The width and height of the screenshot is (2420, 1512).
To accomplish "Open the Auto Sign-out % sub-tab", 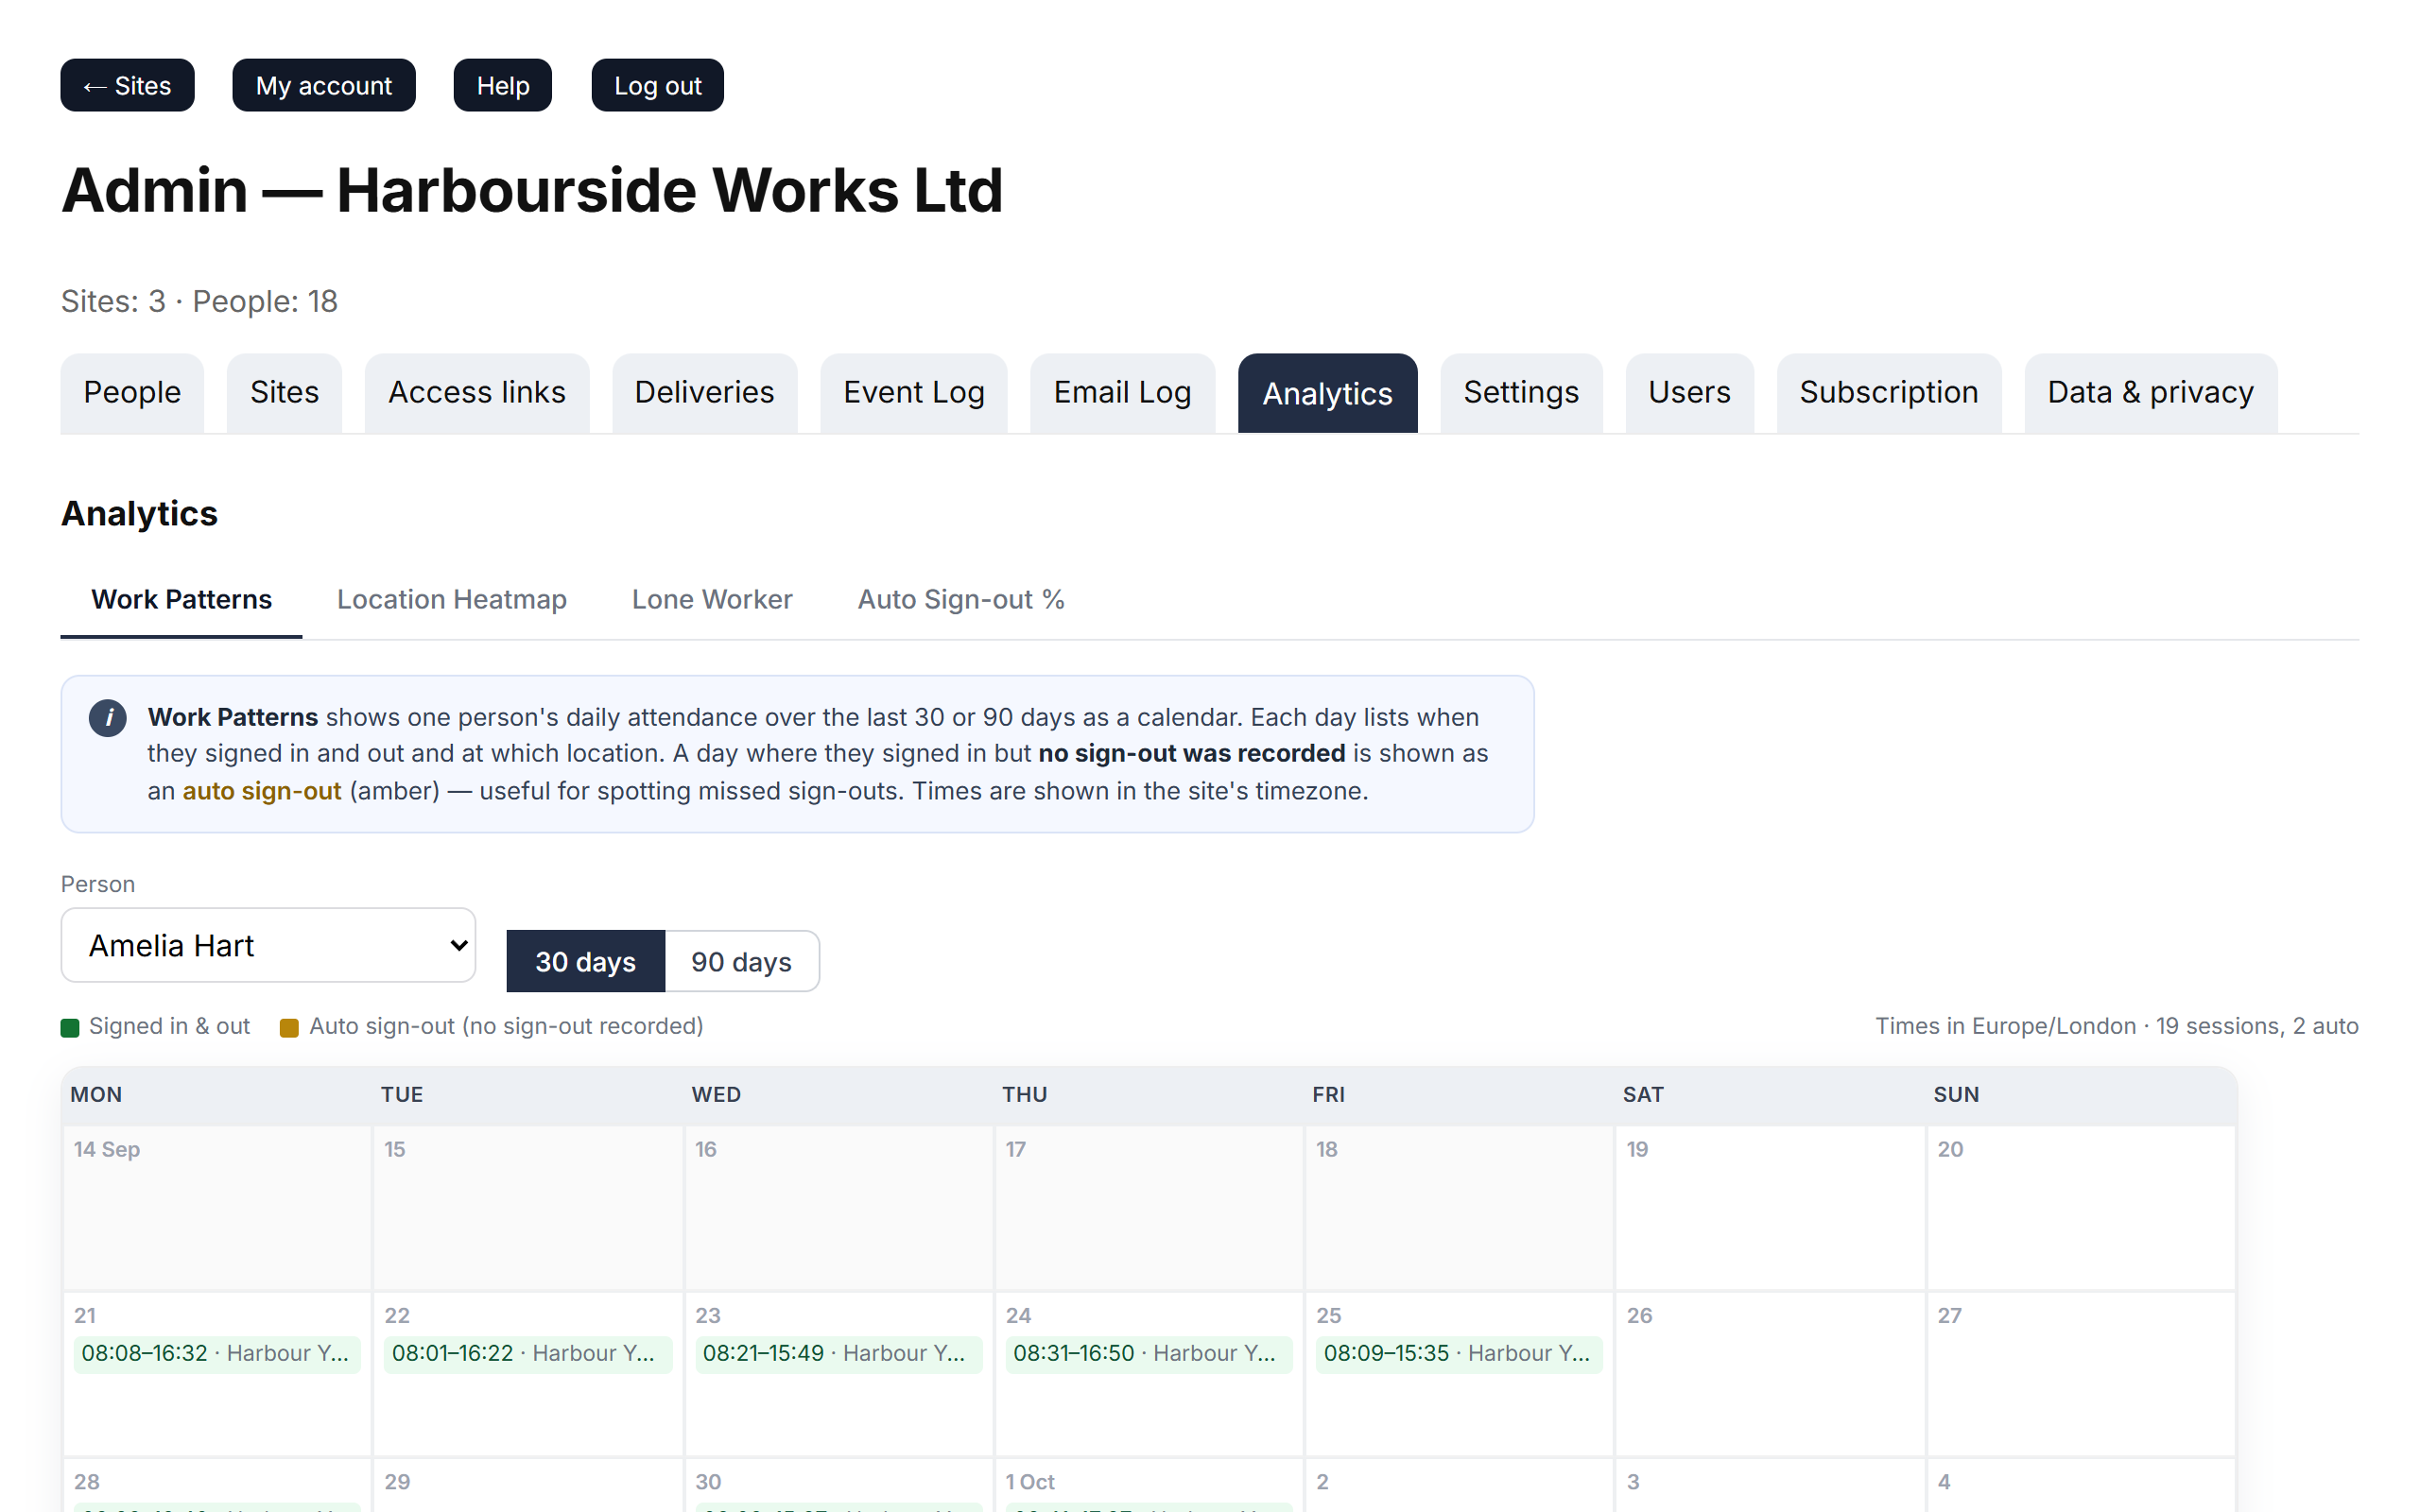I will 961,600.
